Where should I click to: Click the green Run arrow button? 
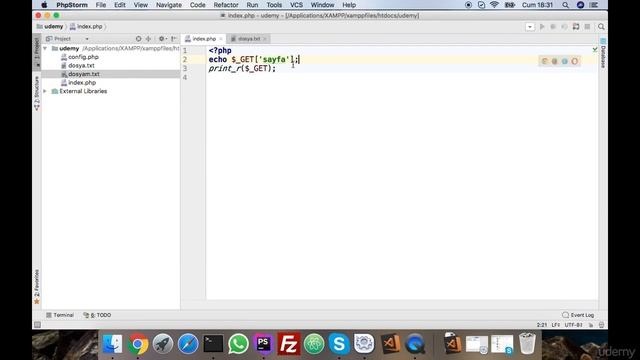[542, 27]
